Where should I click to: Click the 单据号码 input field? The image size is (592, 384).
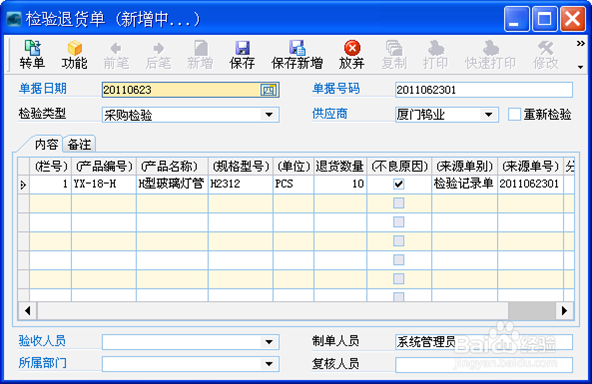[484, 90]
